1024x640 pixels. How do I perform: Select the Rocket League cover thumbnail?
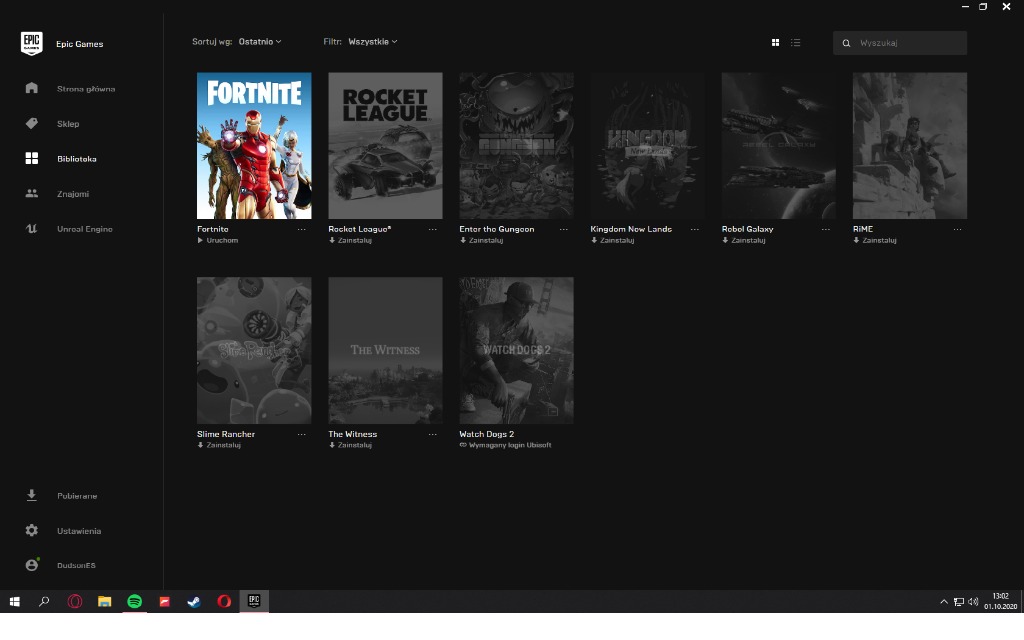pos(385,146)
